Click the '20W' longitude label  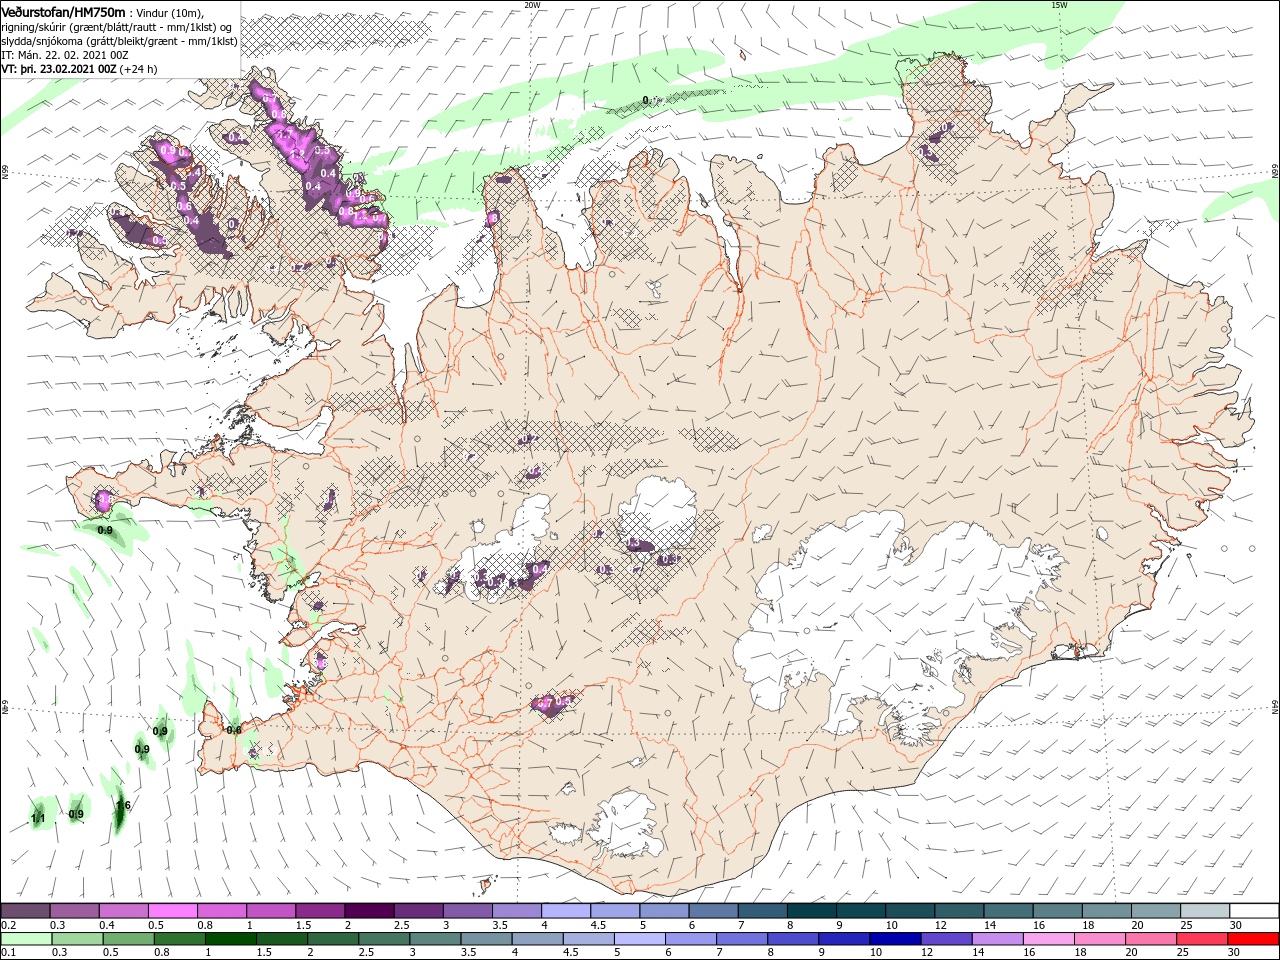(x=532, y=5)
